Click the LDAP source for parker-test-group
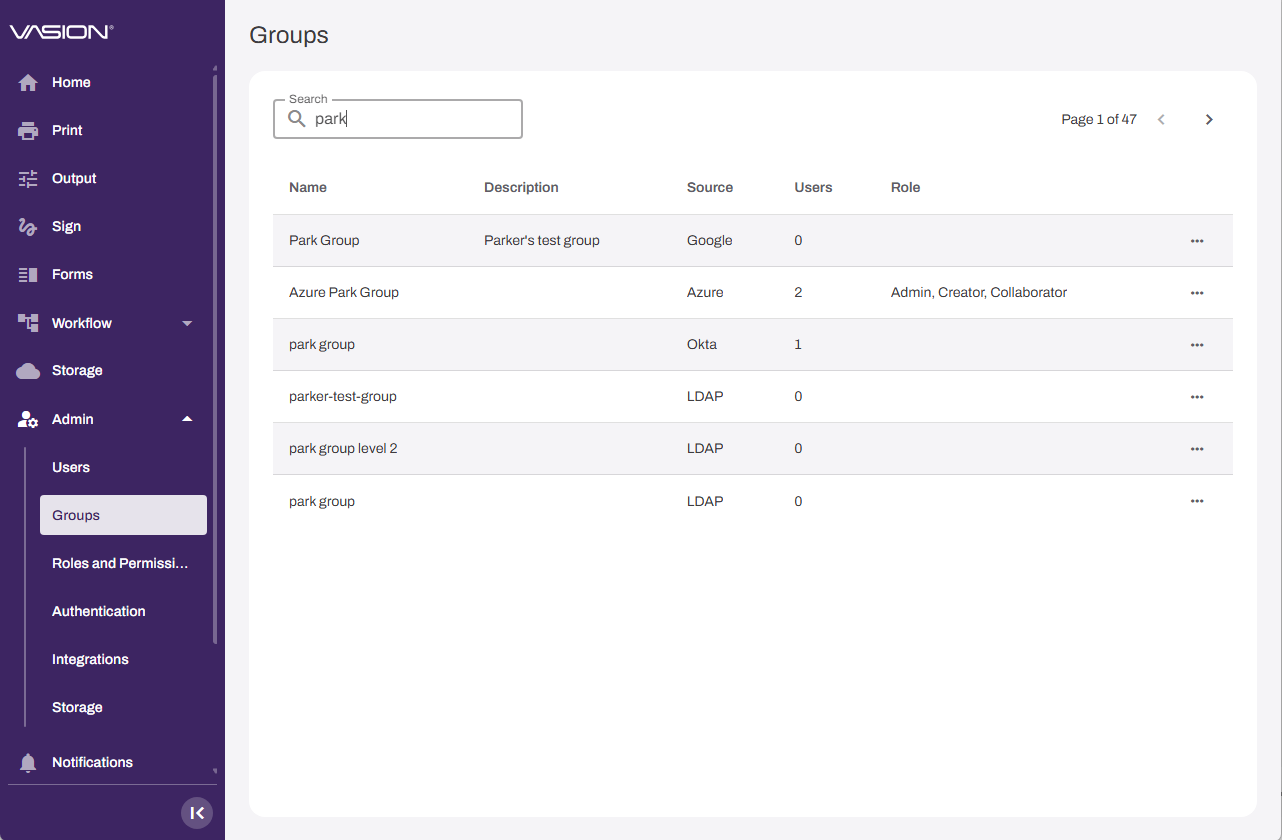1282x840 pixels. coord(705,397)
